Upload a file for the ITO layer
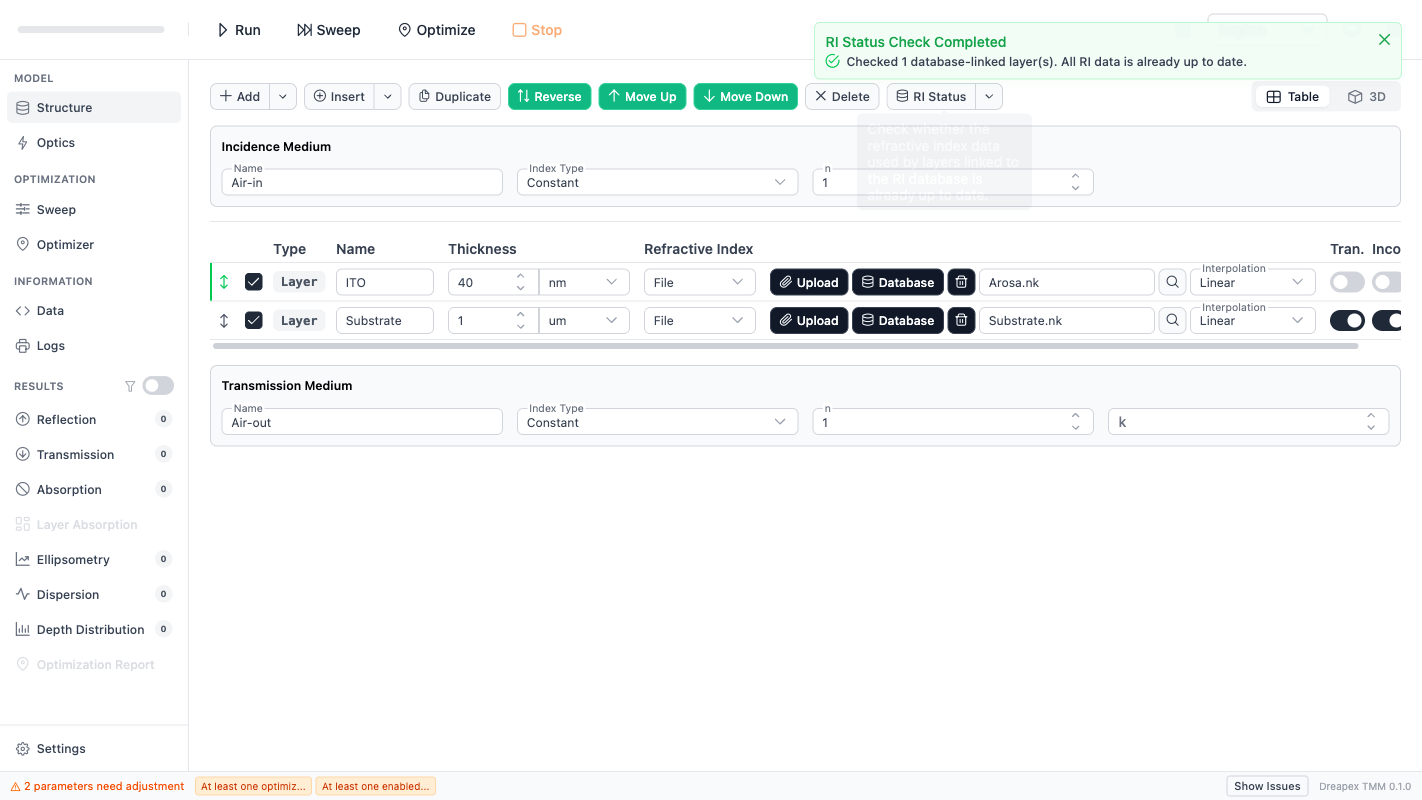Screen dimensions: 1422x800 [809, 282]
